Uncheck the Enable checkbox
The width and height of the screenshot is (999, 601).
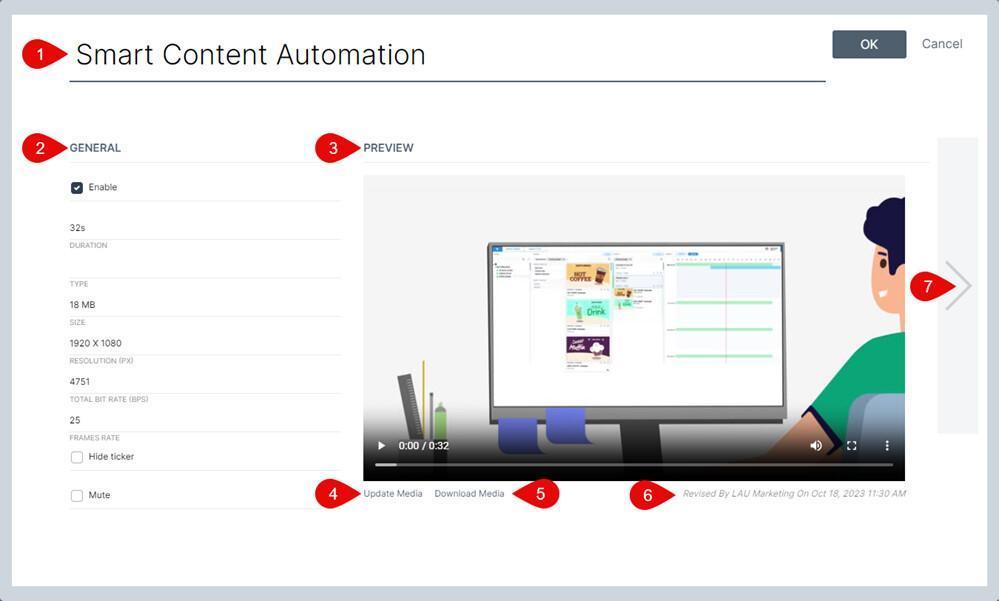tap(77, 187)
